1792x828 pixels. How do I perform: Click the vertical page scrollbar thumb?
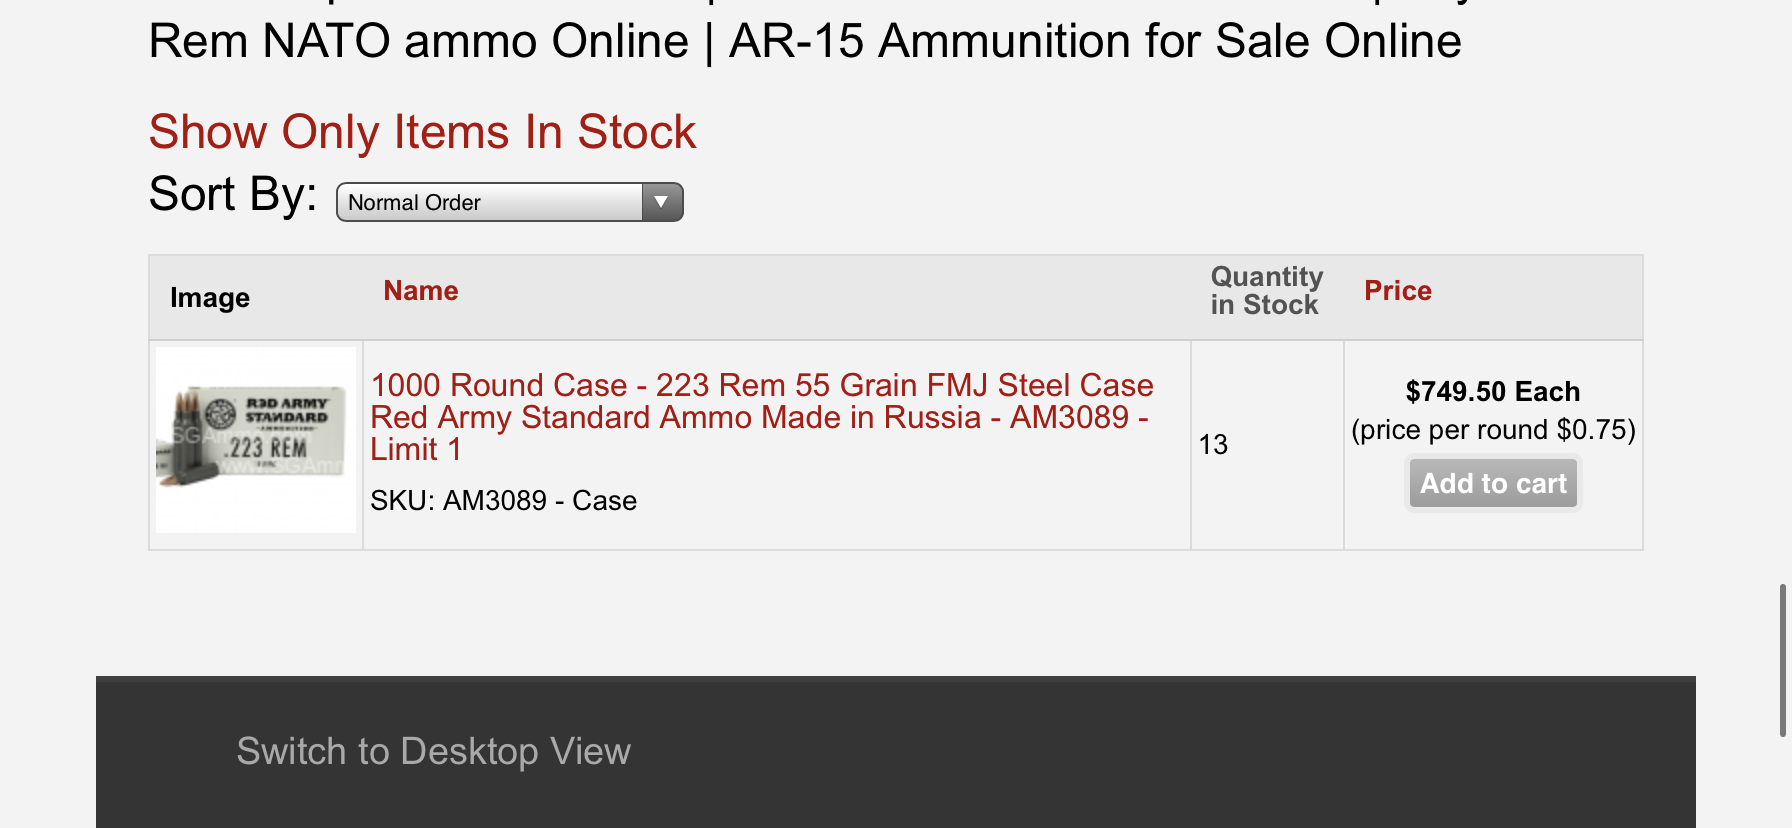[1782, 660]
